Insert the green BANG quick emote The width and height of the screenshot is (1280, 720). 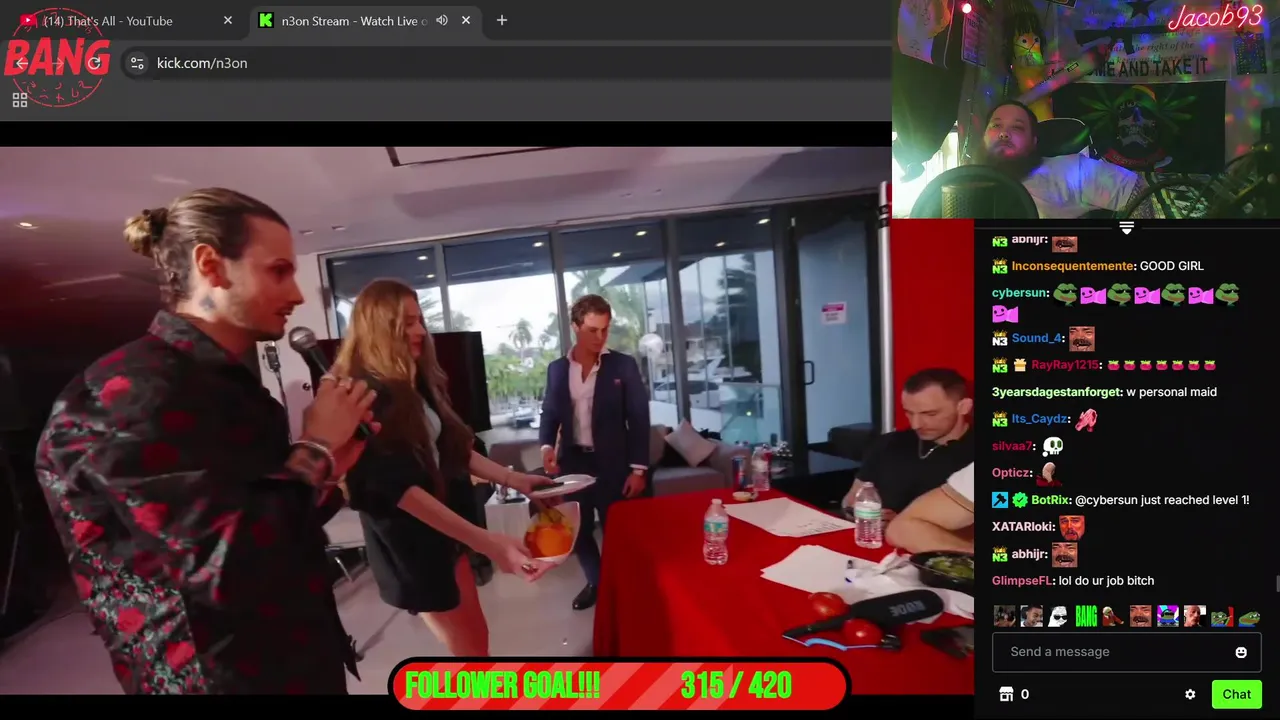click(1086, 616)
